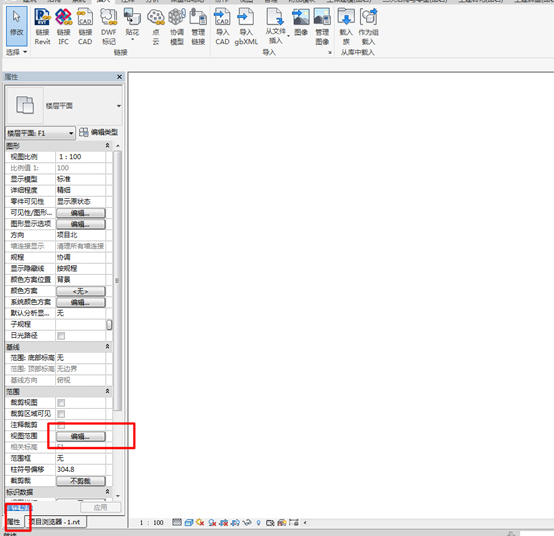The height and width of the screenshot is (536, 554).
Task: Click the Link IFC icon
Action: [64, 26]
